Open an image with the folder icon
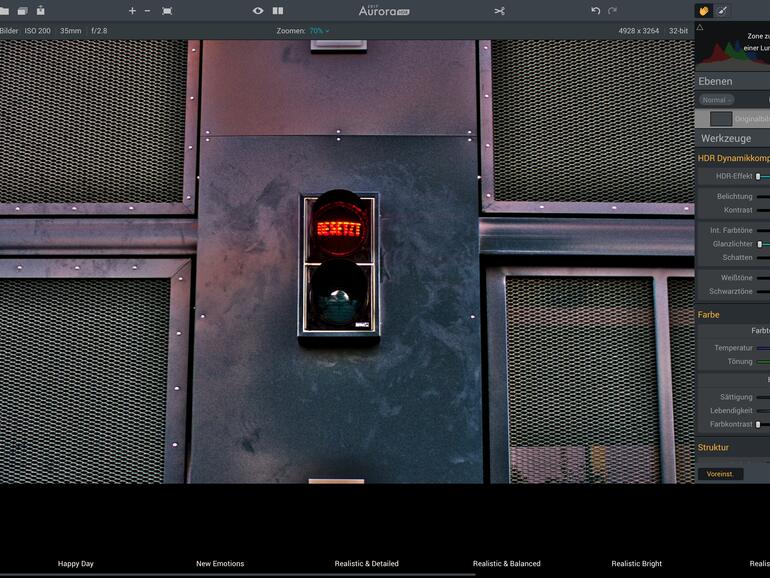This screenshot has height=578, width=770. (x=4, y=11)
